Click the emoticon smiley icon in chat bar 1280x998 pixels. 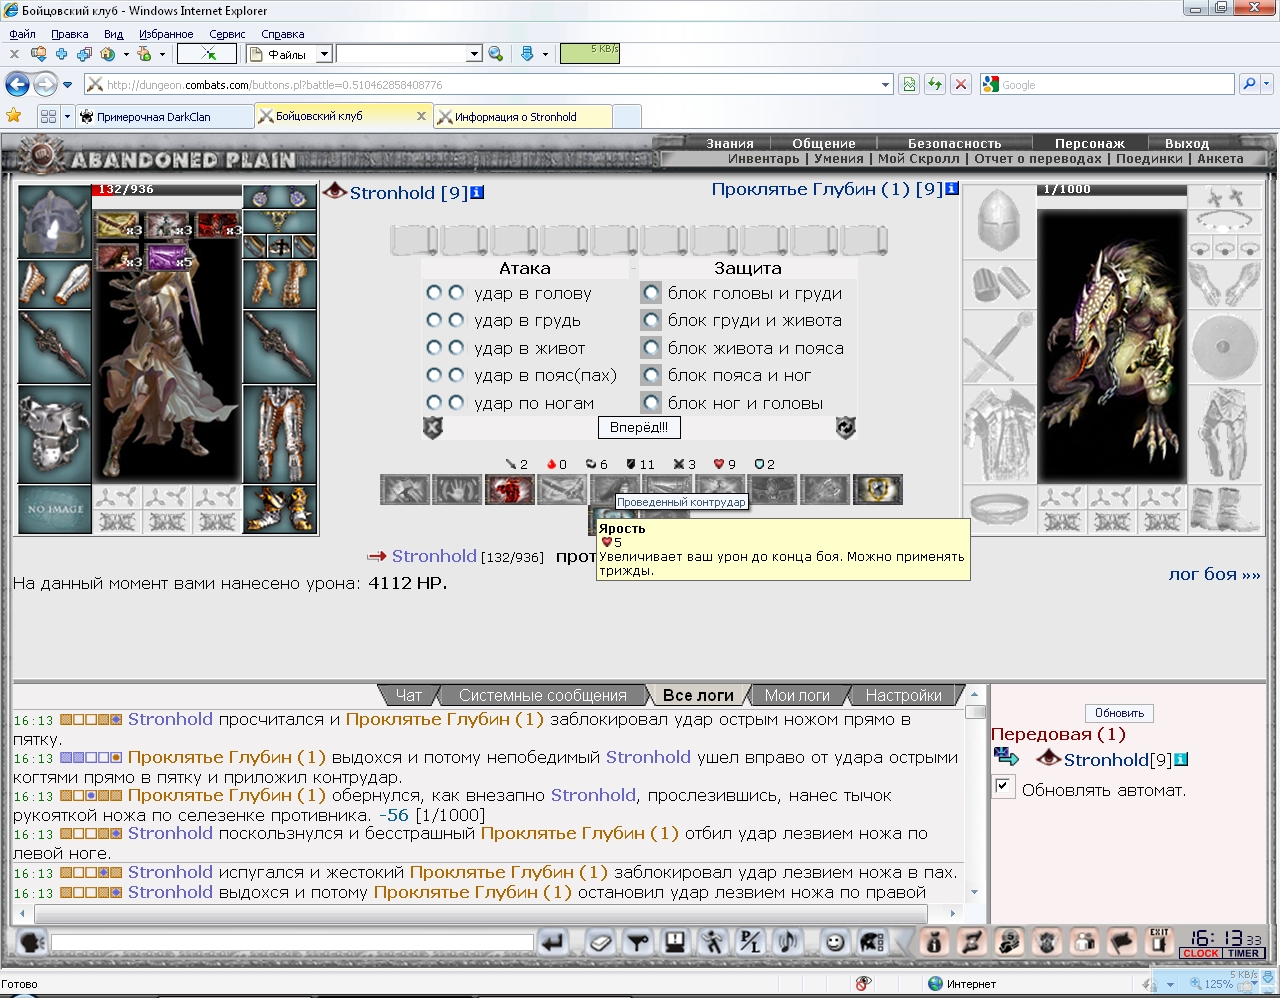[835, 941]
